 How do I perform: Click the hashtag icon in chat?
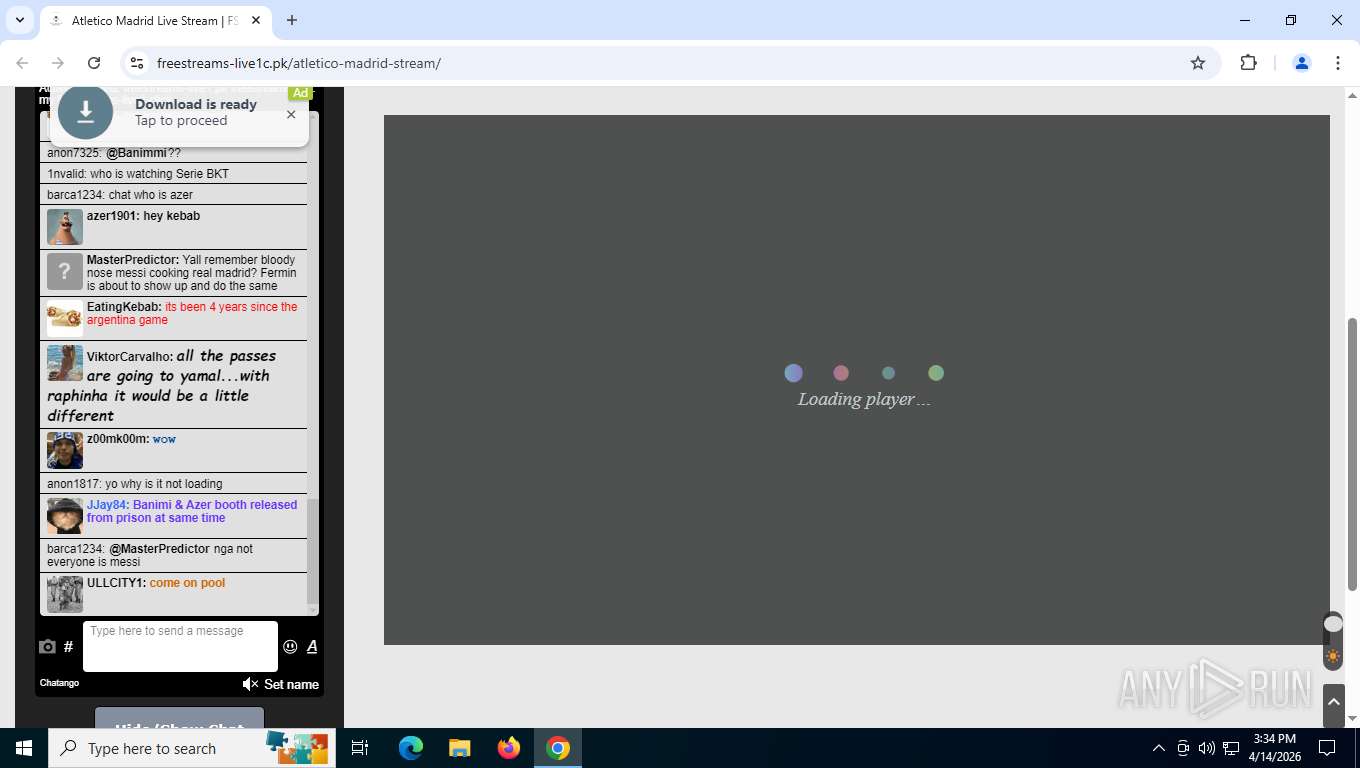68,647
